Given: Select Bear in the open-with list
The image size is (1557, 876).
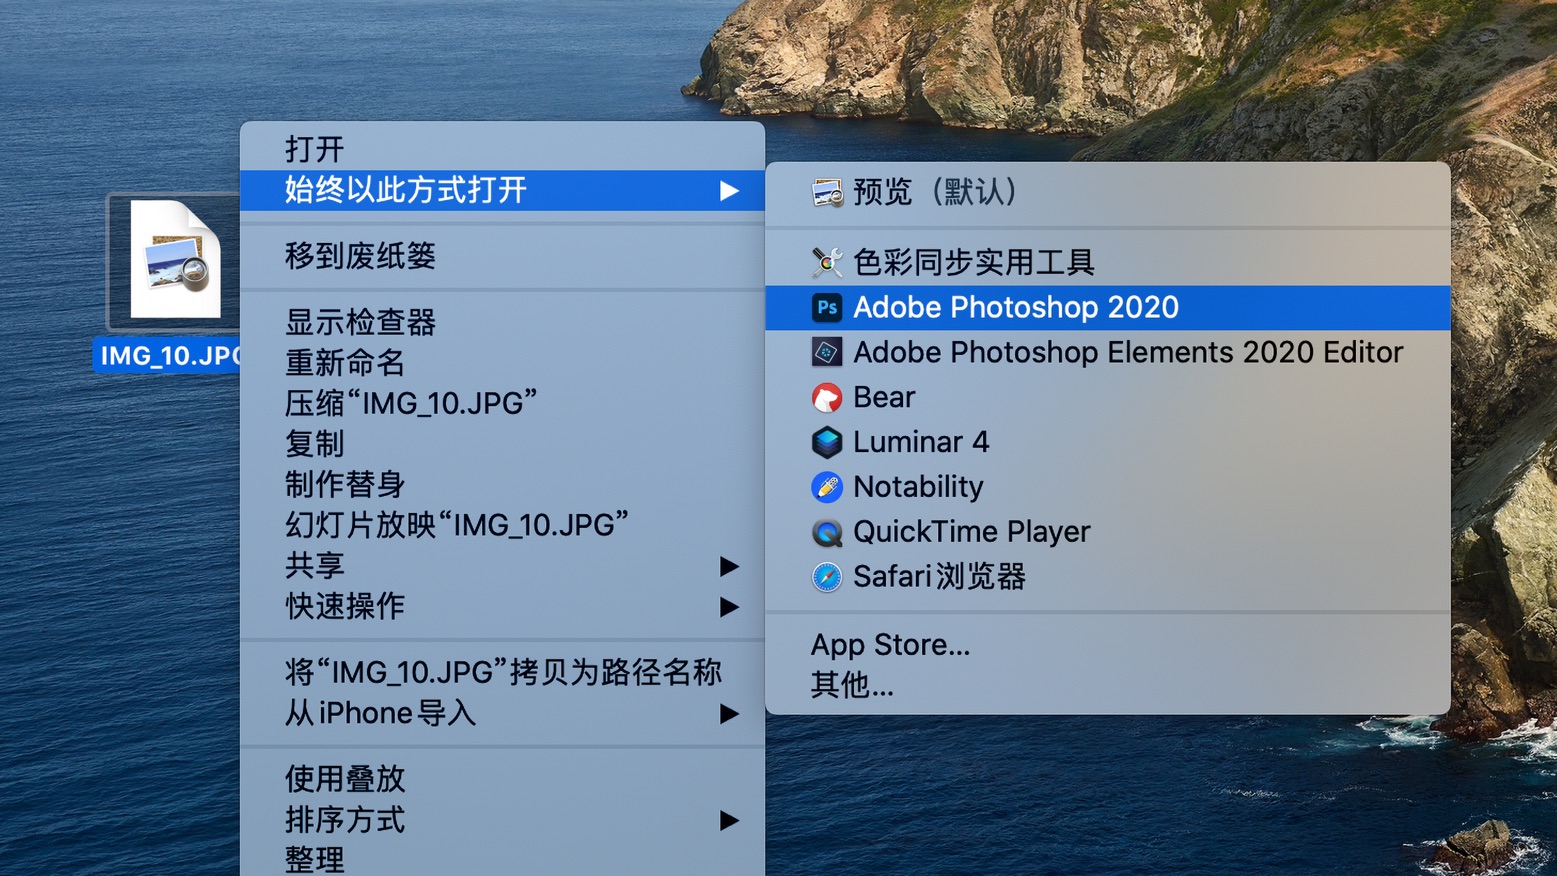Looking at the screenshot, I should 1108,397.
